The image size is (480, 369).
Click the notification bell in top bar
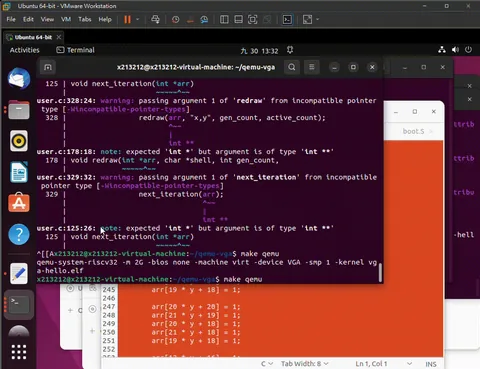click(x=290, y=50)
